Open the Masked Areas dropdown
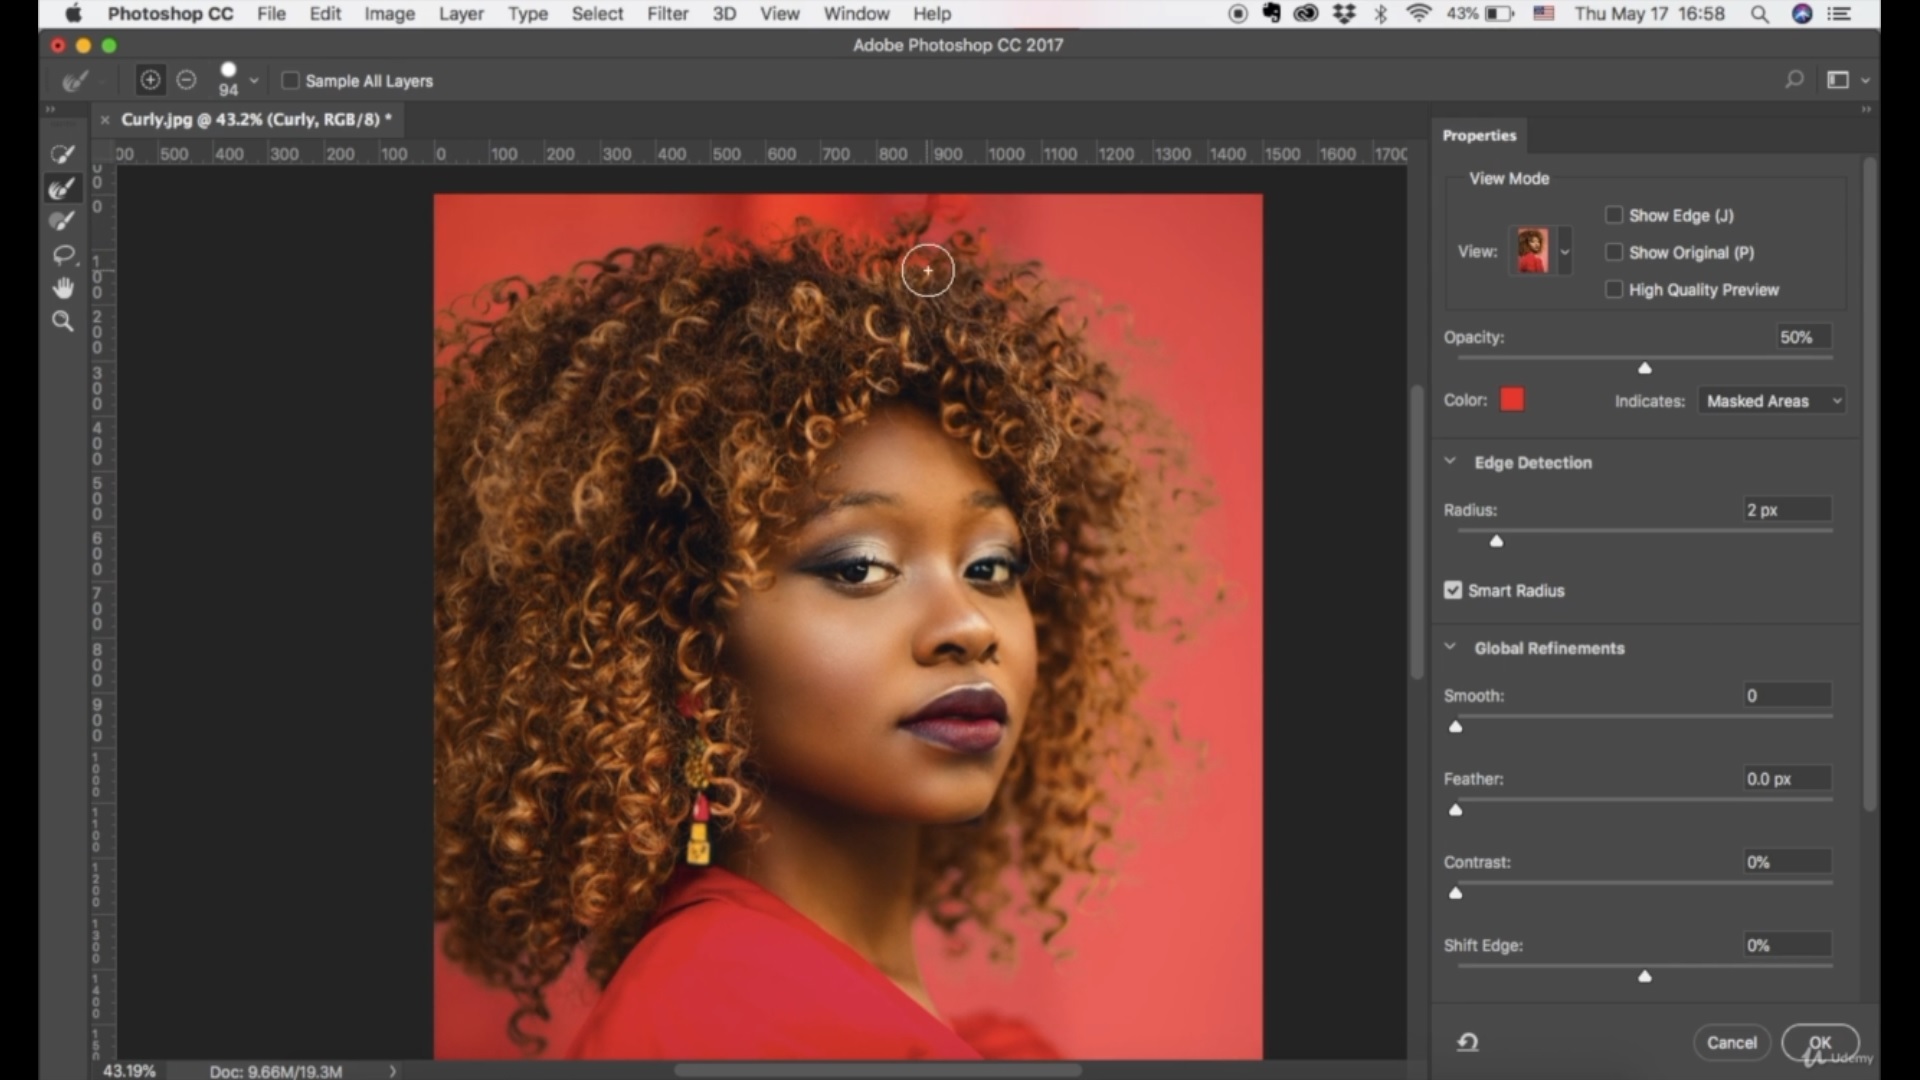 point(1772,401)
